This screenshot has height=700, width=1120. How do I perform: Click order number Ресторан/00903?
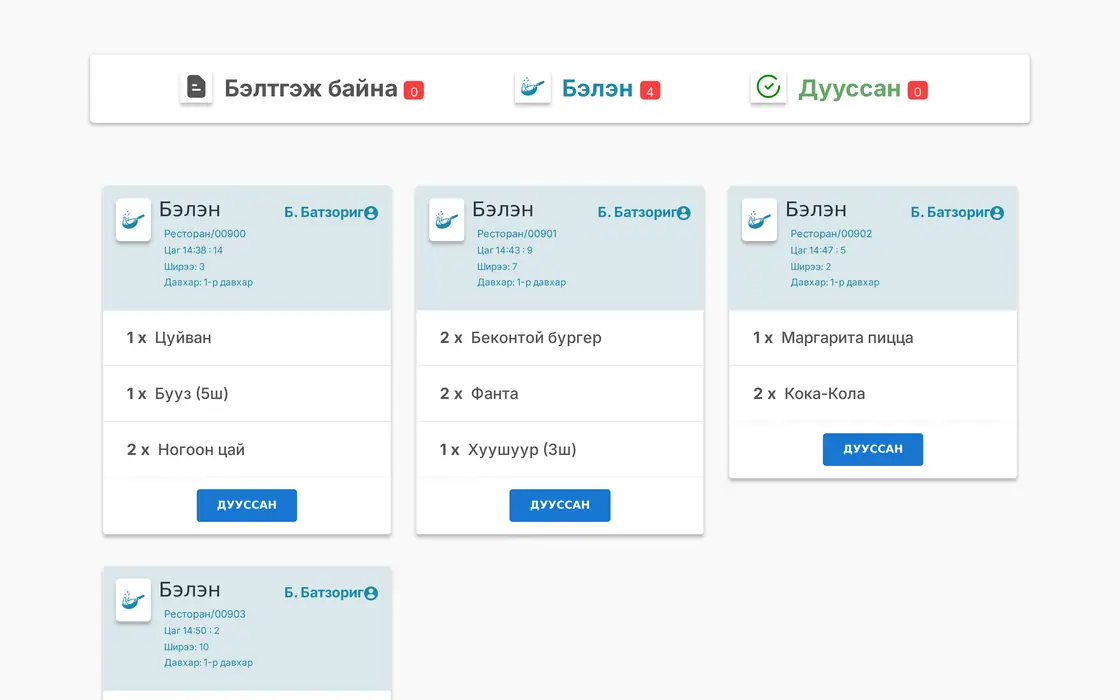pyautogui.click(x=205, y=614)
